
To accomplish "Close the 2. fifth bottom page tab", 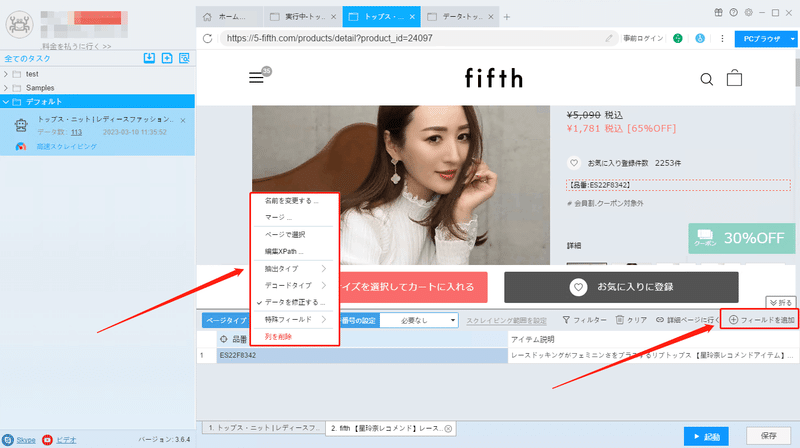I will point(448,429).
